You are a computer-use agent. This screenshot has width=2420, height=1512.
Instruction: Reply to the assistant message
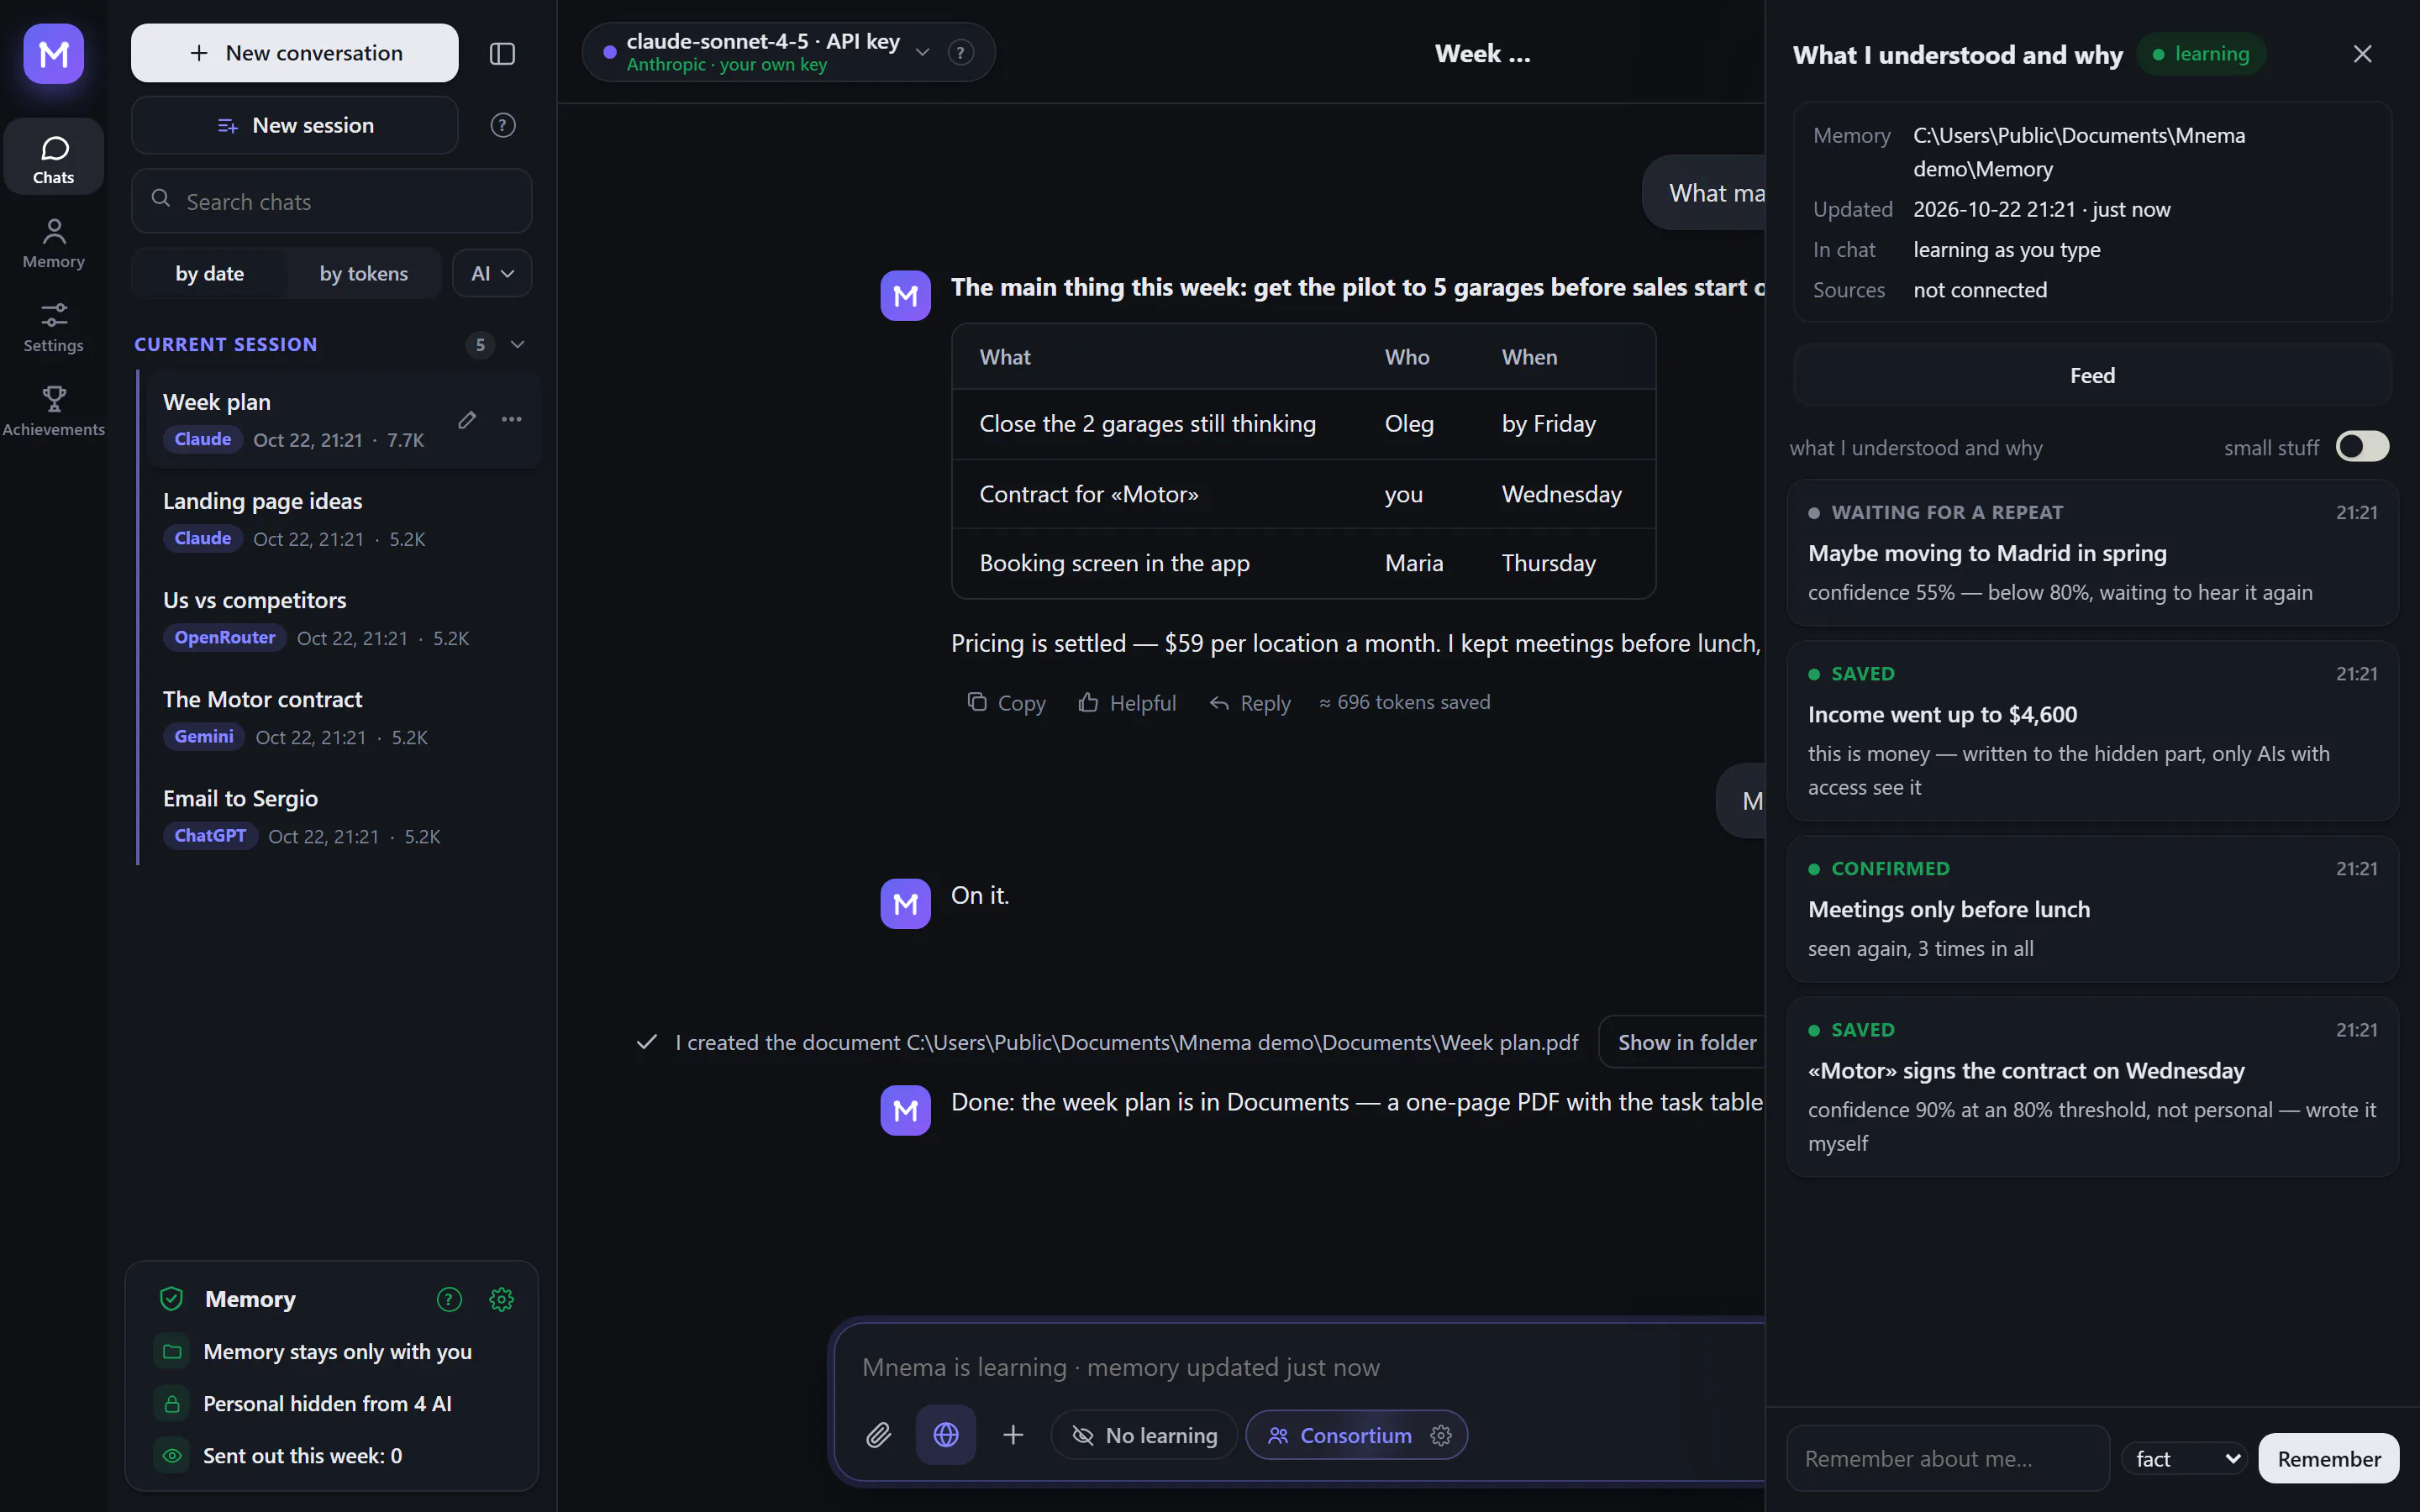click(1250, 703)
